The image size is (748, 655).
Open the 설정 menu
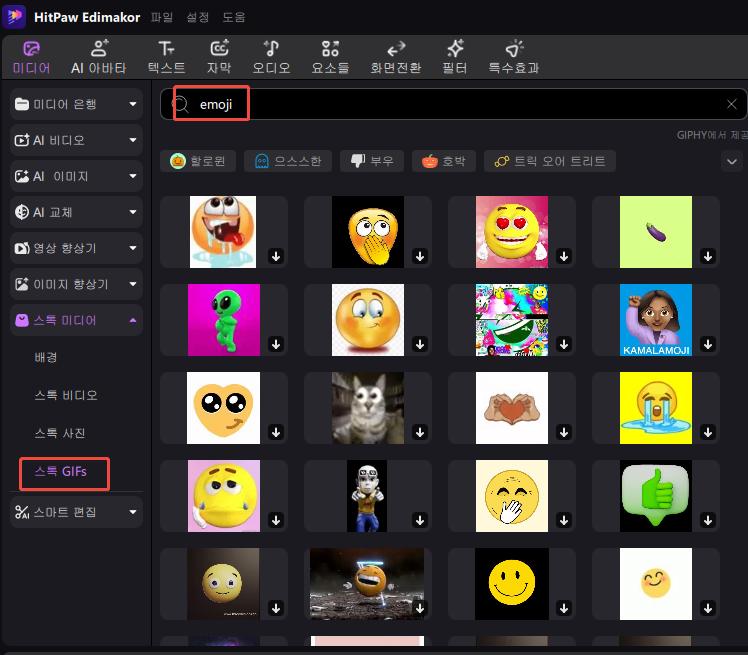[197, 17]
